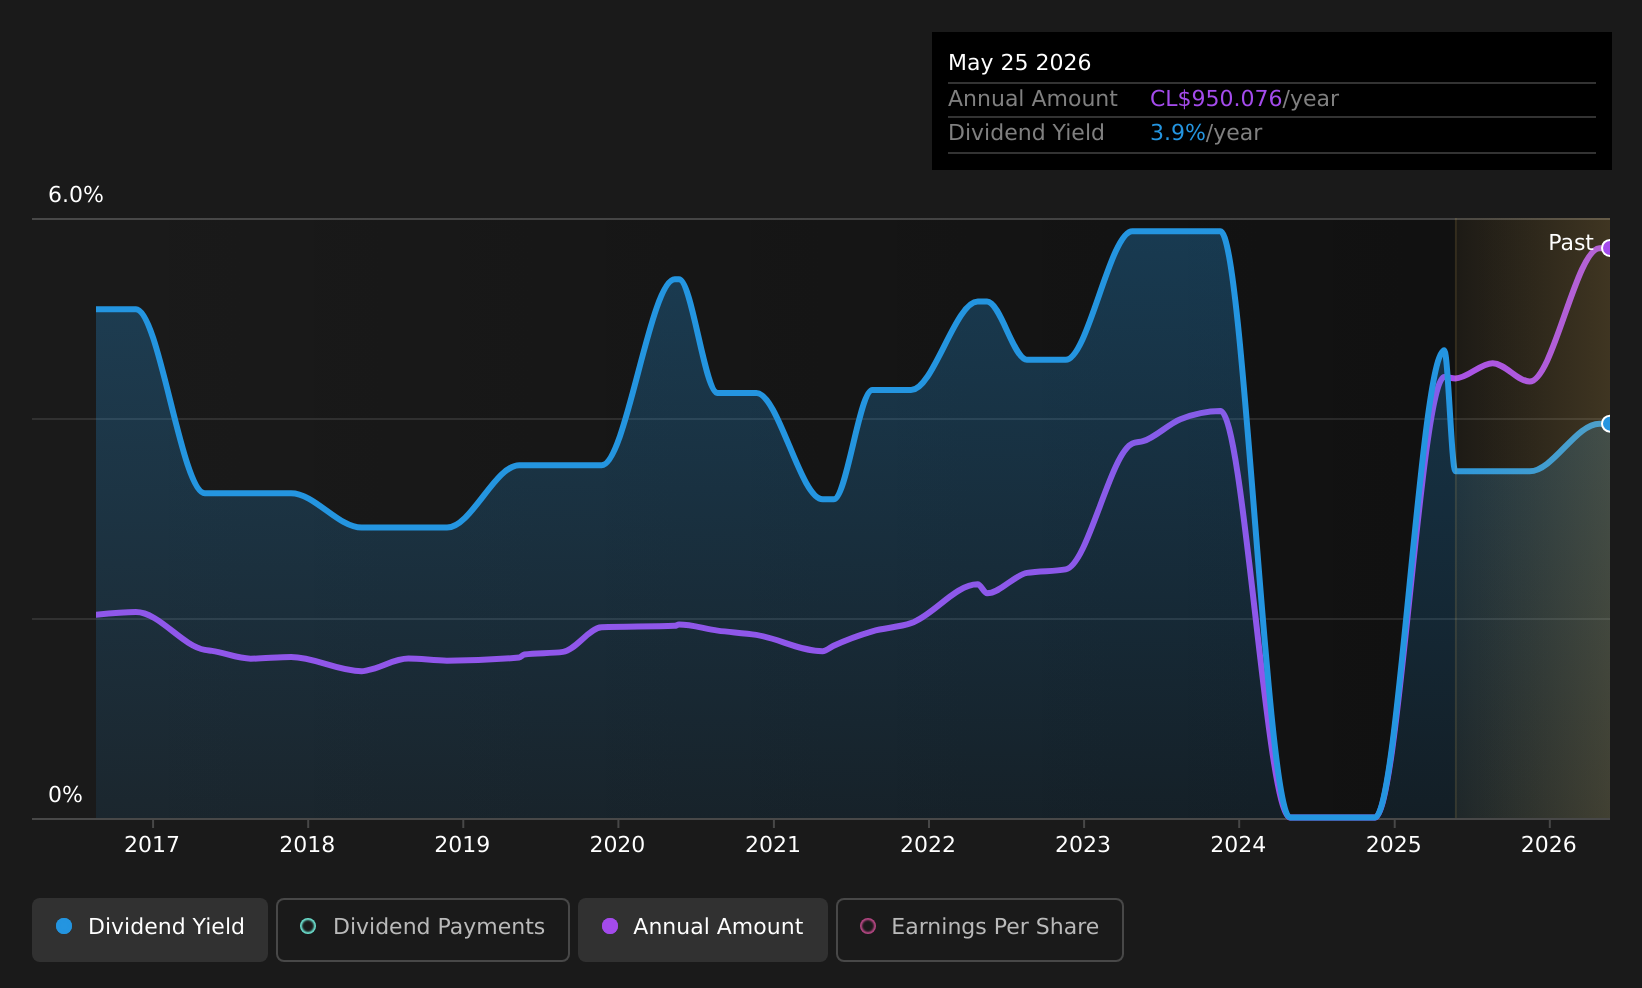Click the 'Dividend Yield' tooltip row label
Image resolution: width=1642 pixels, height=988 pixels.
point(1026,133)
